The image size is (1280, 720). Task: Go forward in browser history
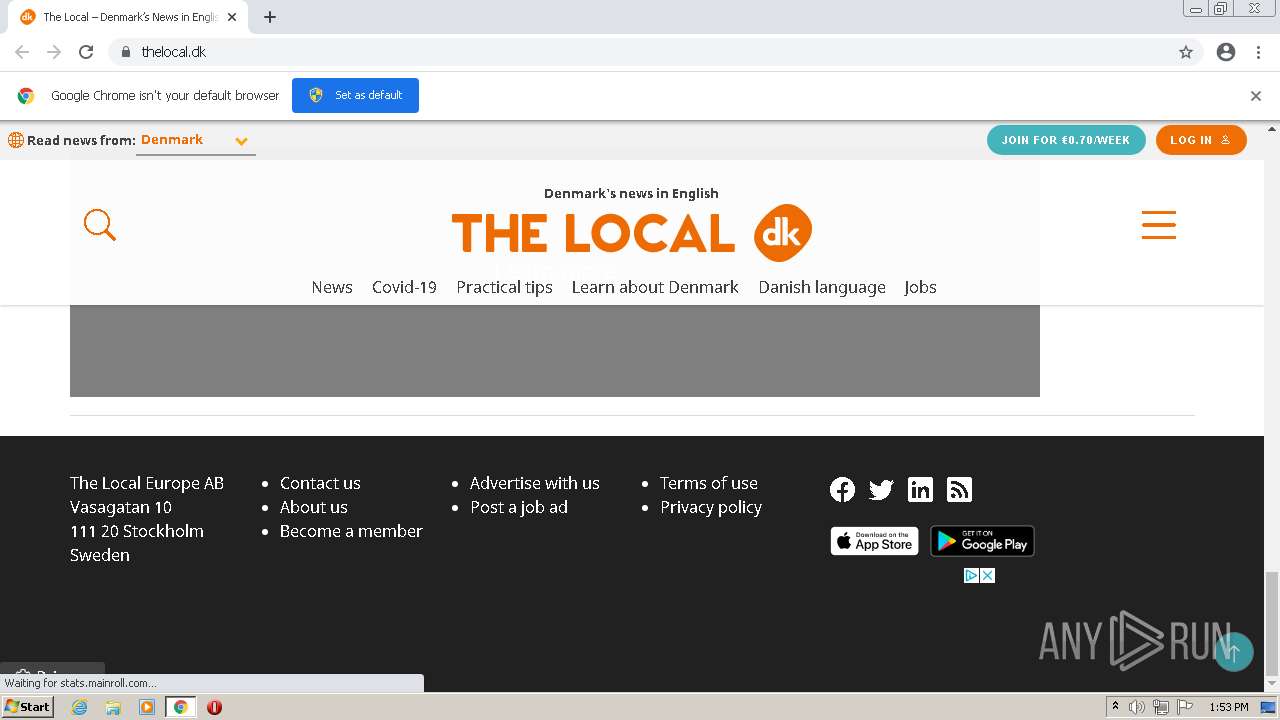click(x=54, y=52)
